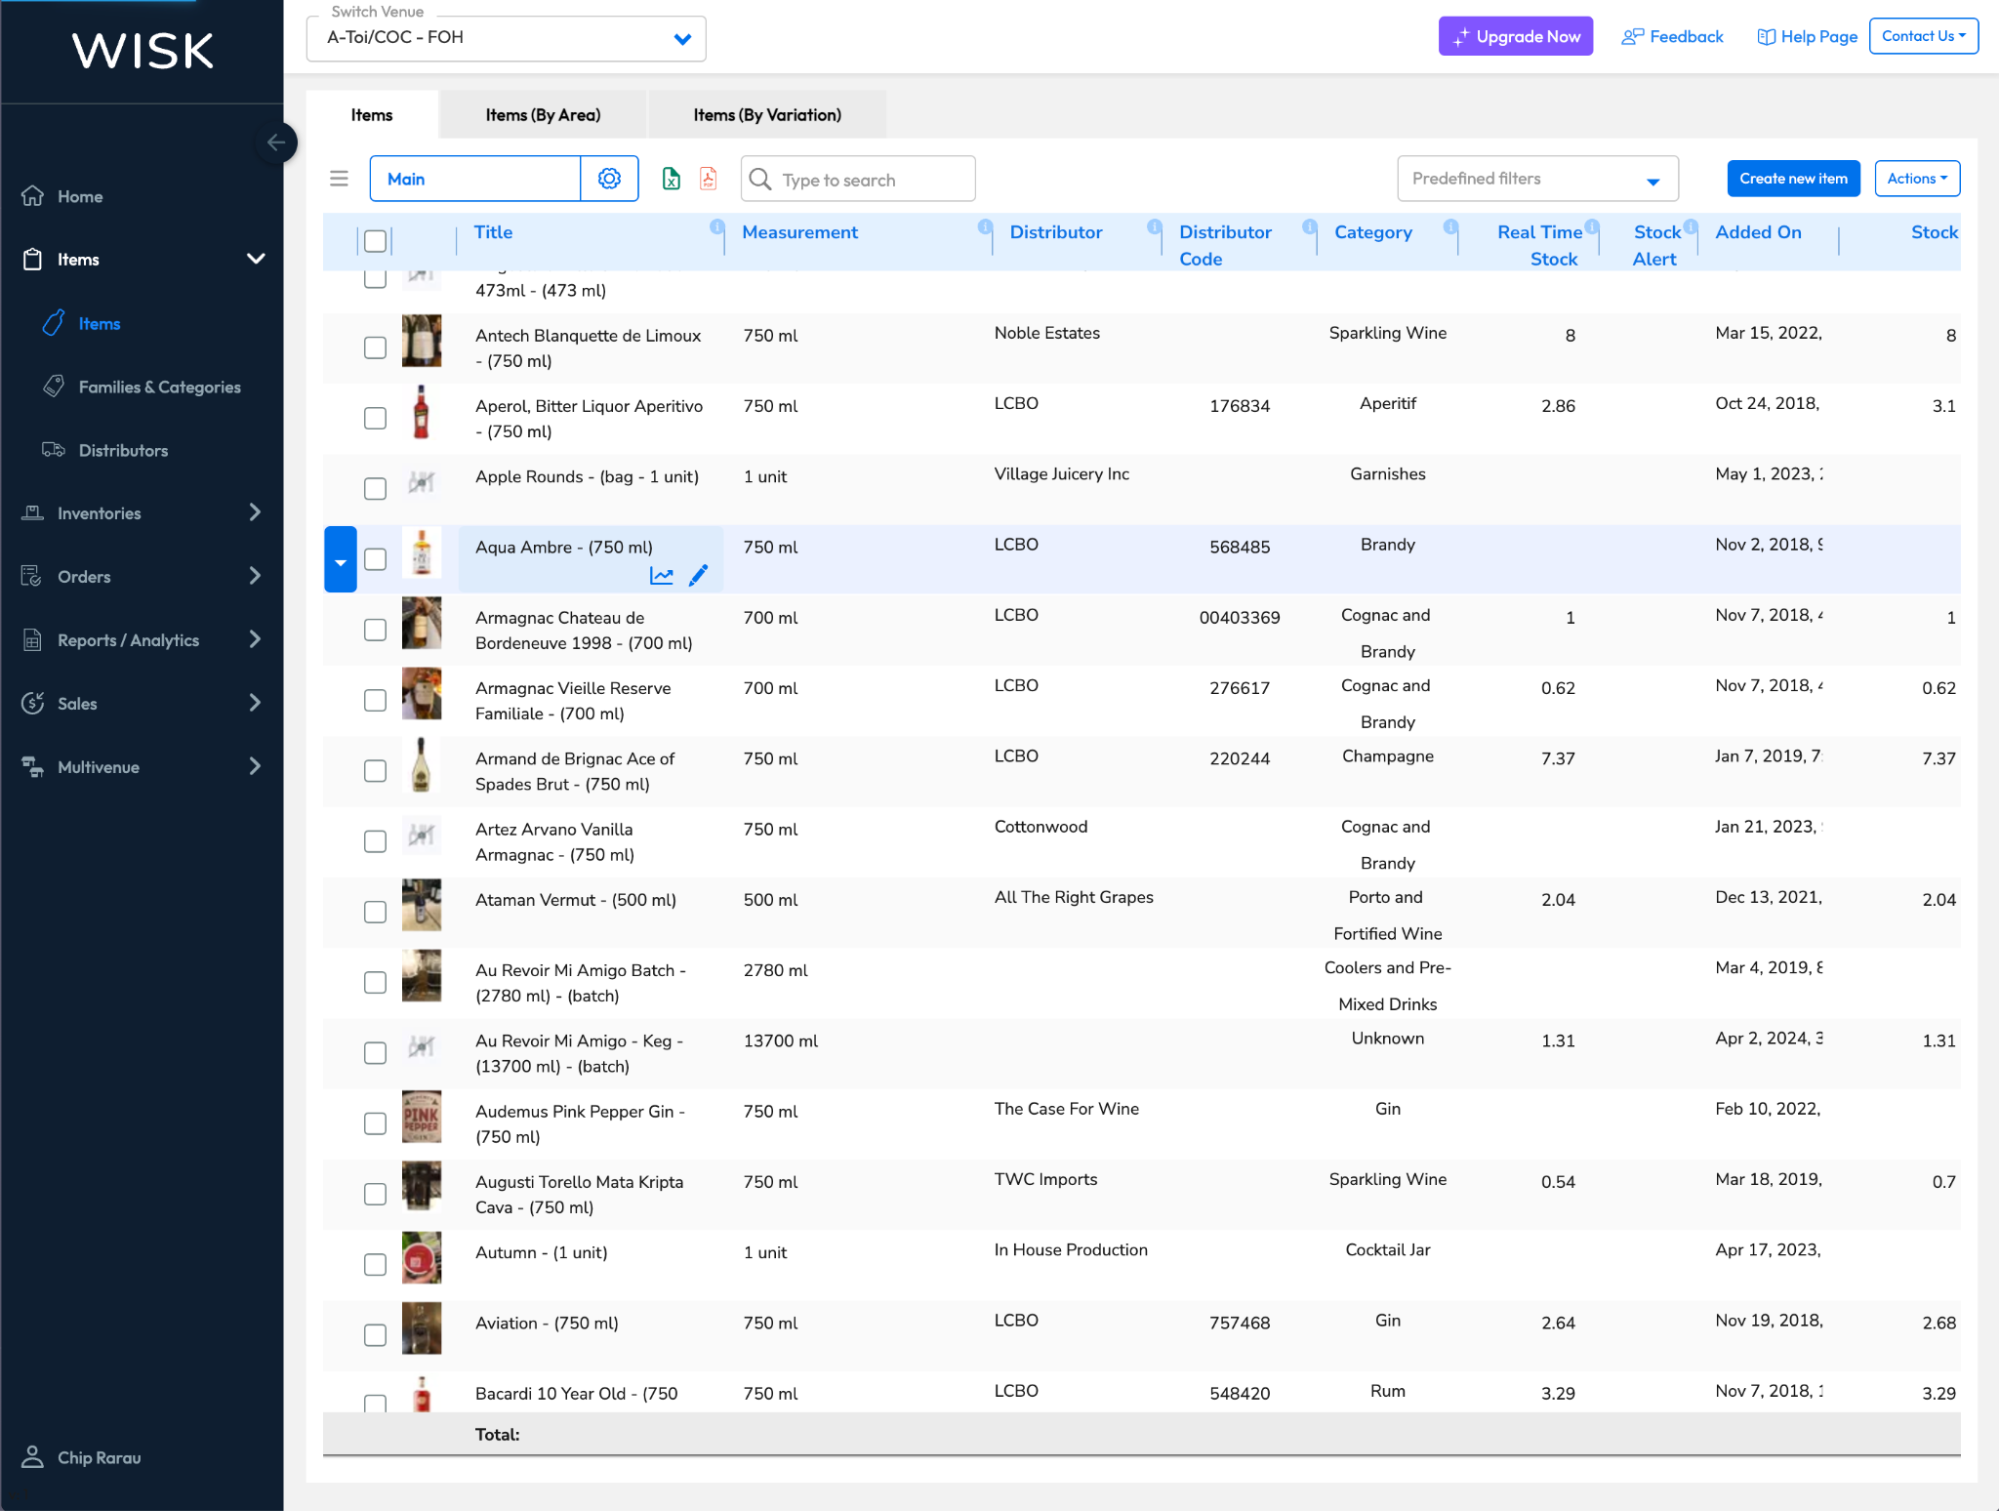Edit the Aqua Ambre item with pencil icon
The width and height of the screenshot is (1999, 1511).
tap(698, 575)
